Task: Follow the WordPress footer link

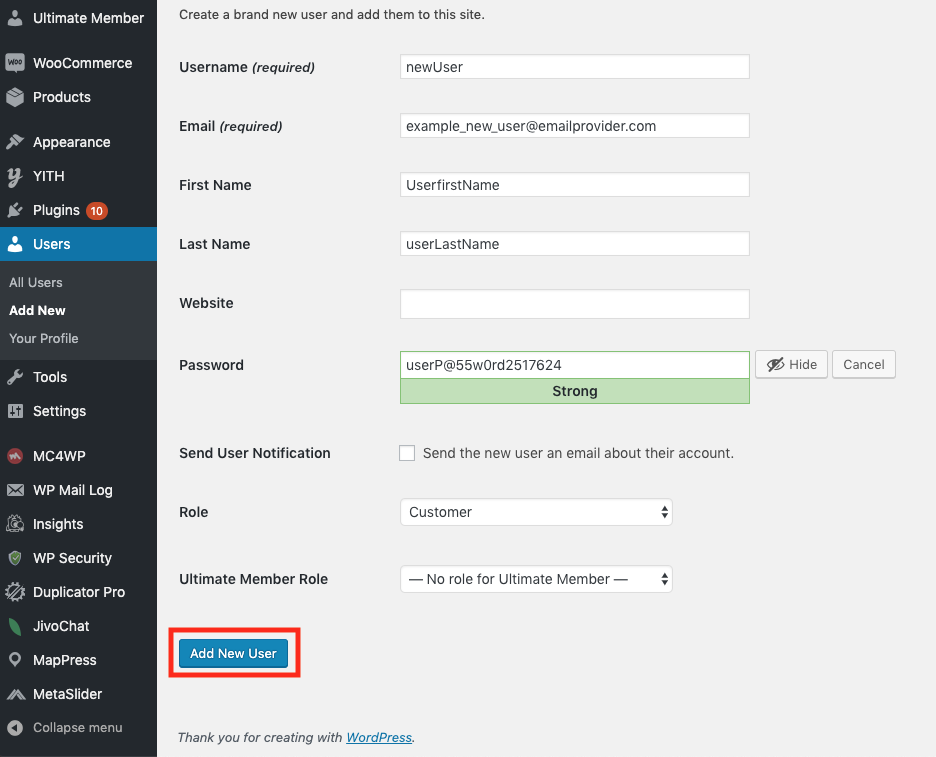Action: point(379,737)
